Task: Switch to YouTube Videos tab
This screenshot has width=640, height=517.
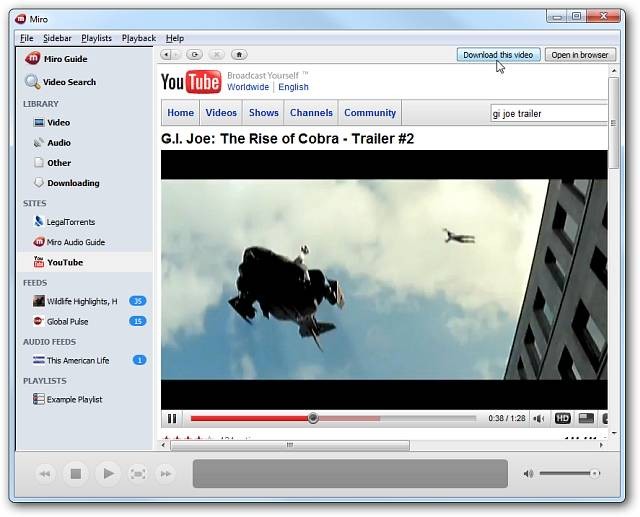Action: pyautogui.click(x=221, y=113)
